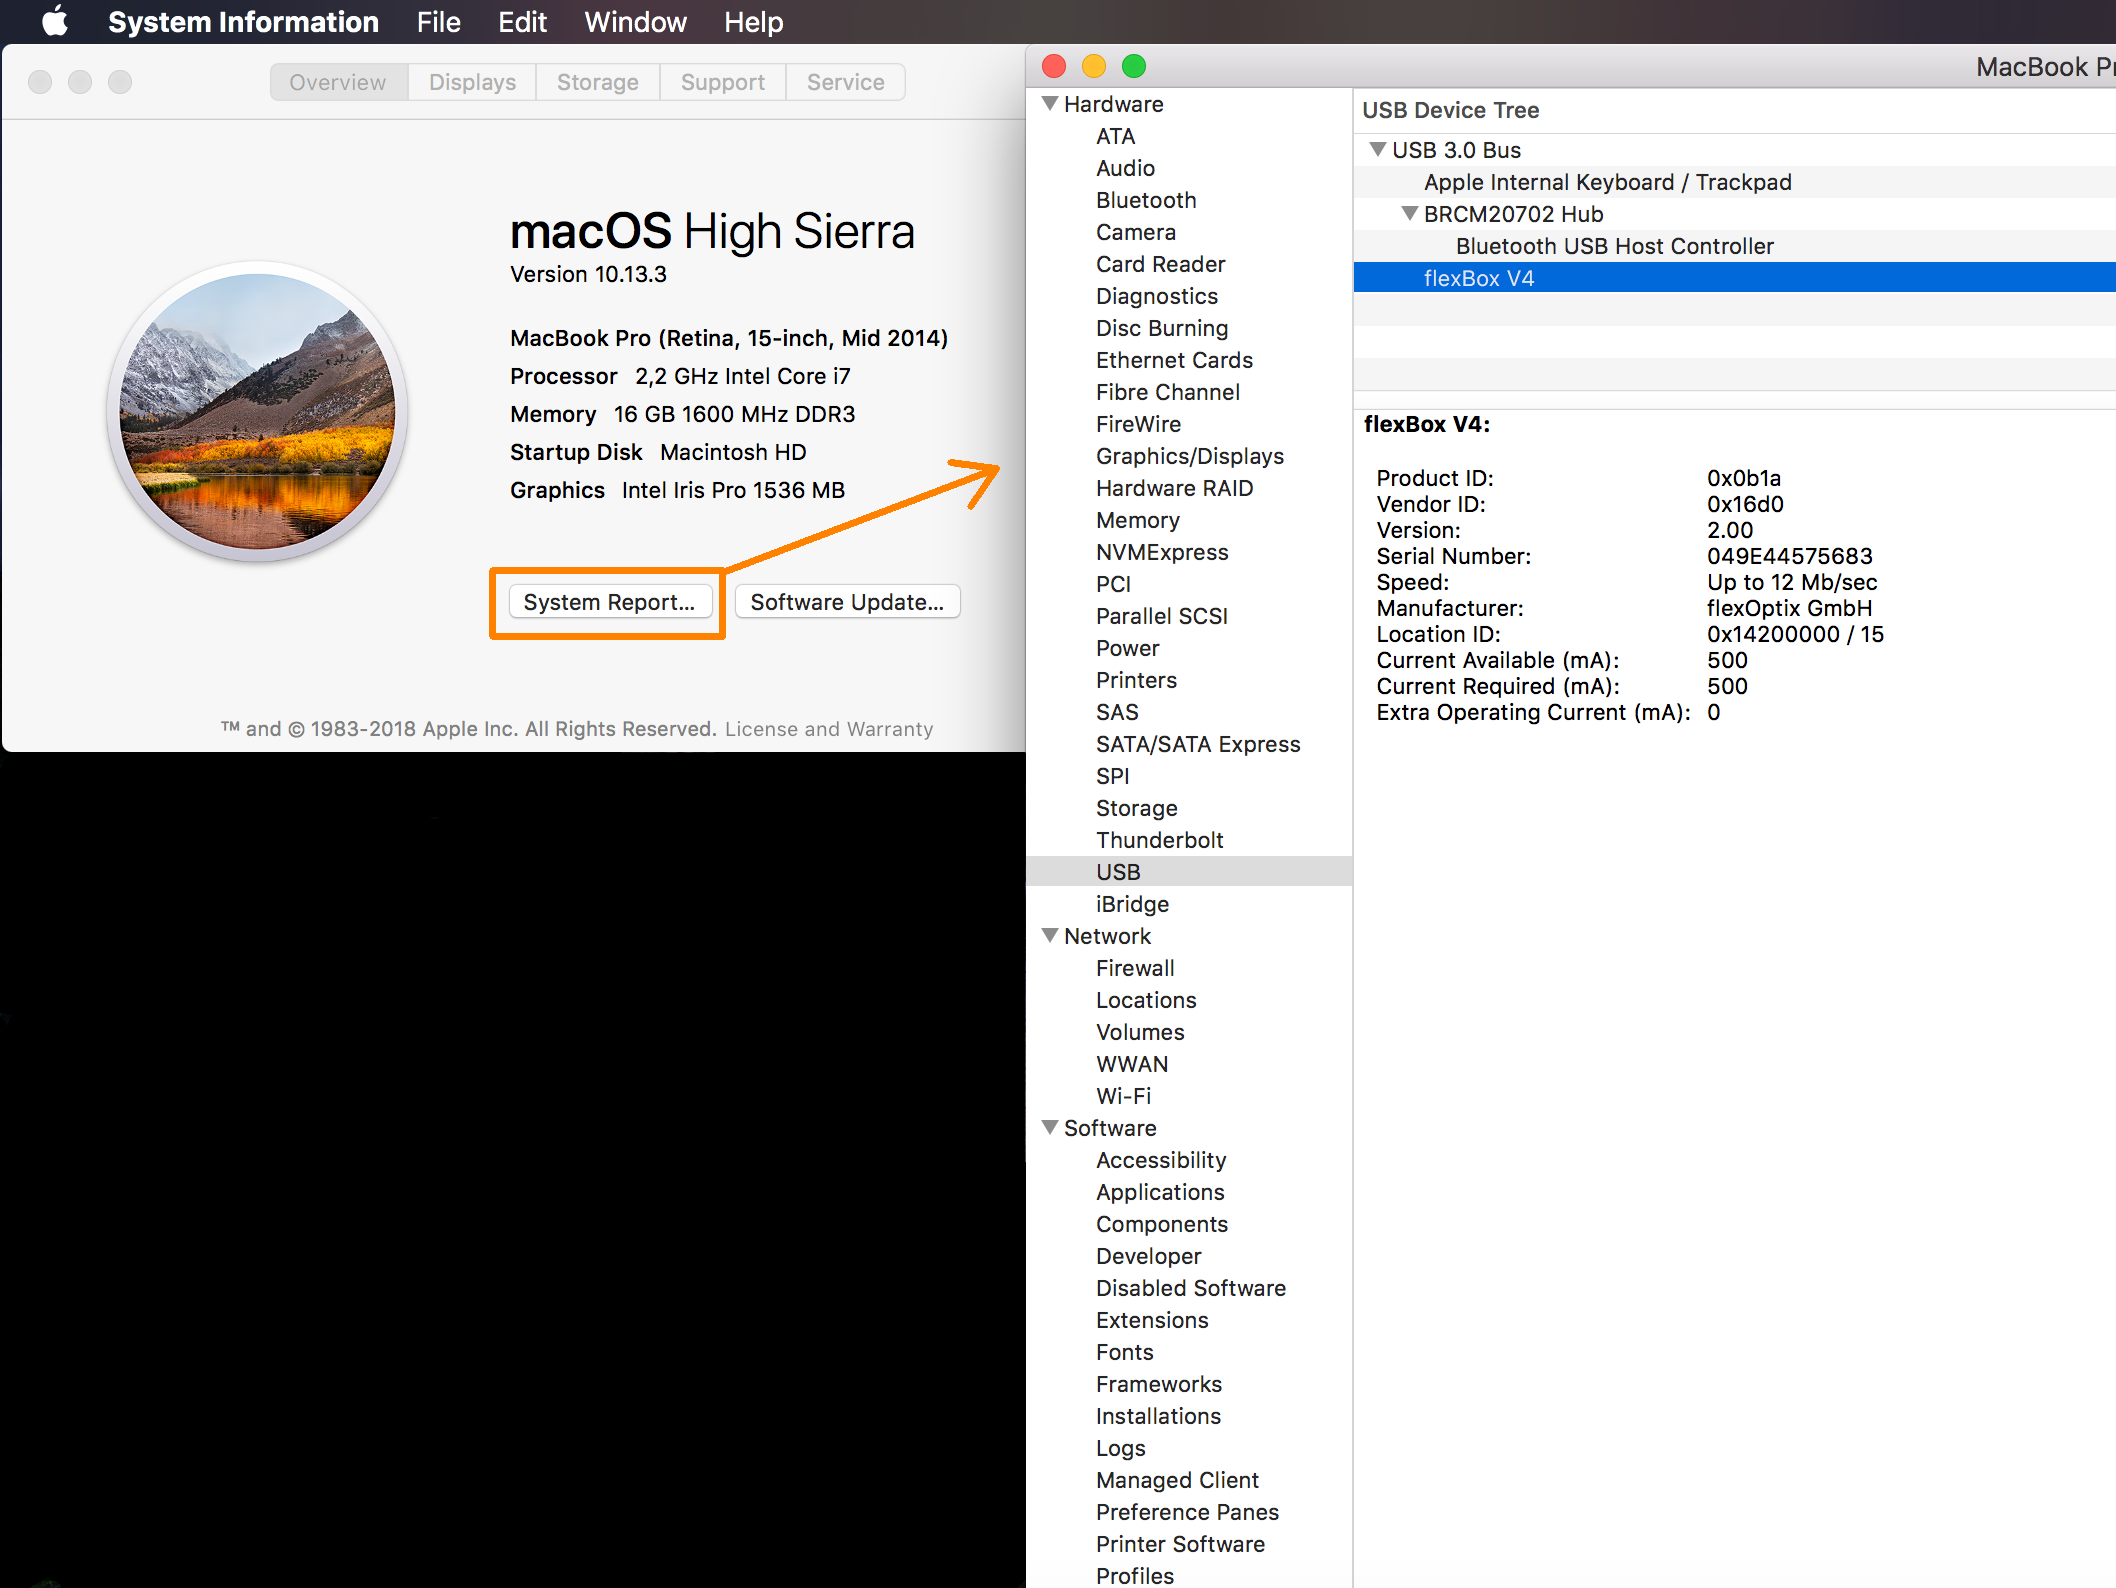
Task: Select Camera in the sidebar
Action: click(x=1136, y=232)
